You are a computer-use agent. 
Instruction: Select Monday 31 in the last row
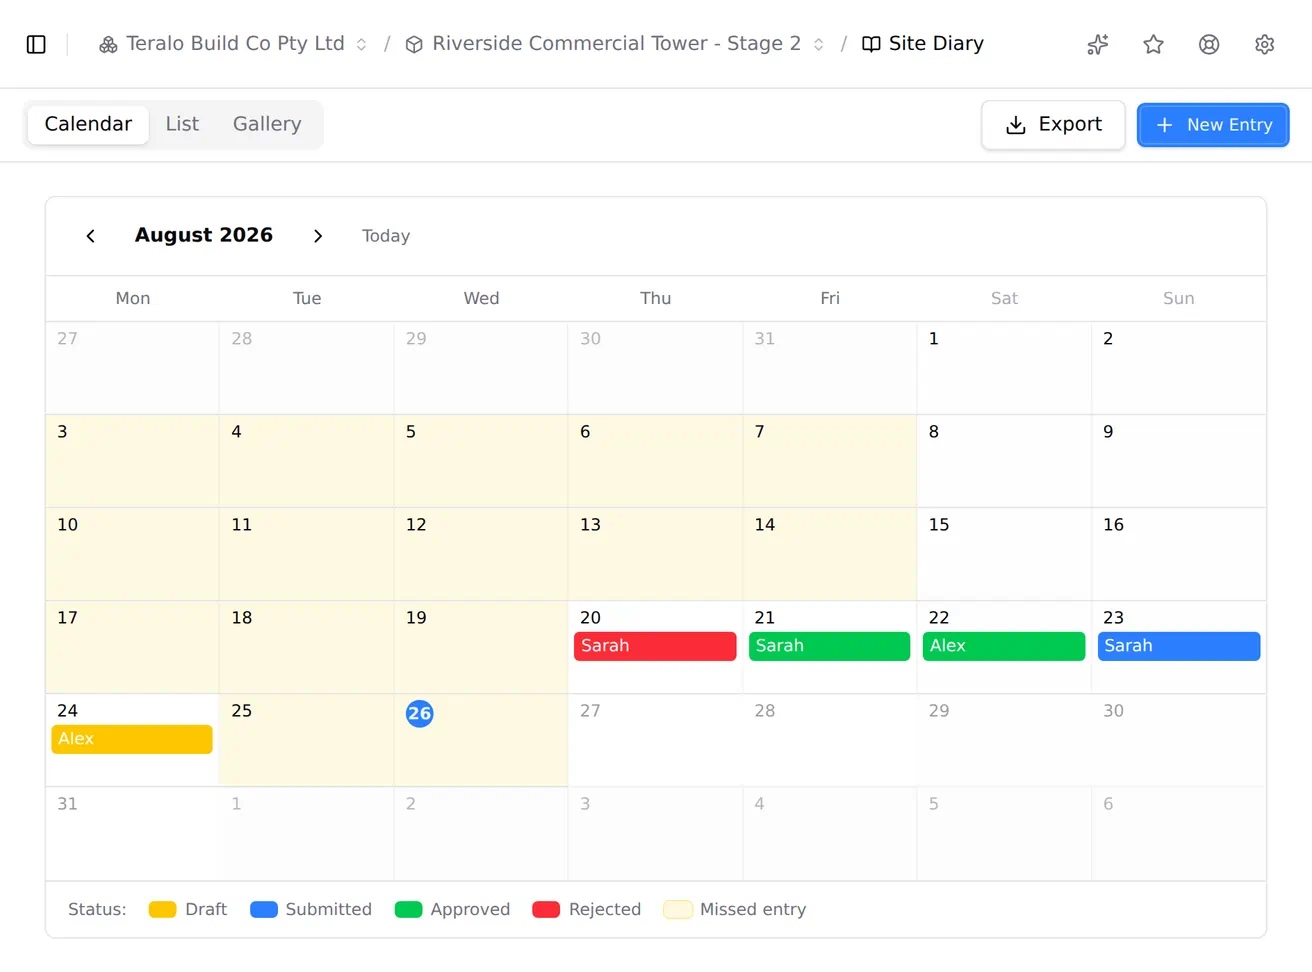(x=132, y=833)
